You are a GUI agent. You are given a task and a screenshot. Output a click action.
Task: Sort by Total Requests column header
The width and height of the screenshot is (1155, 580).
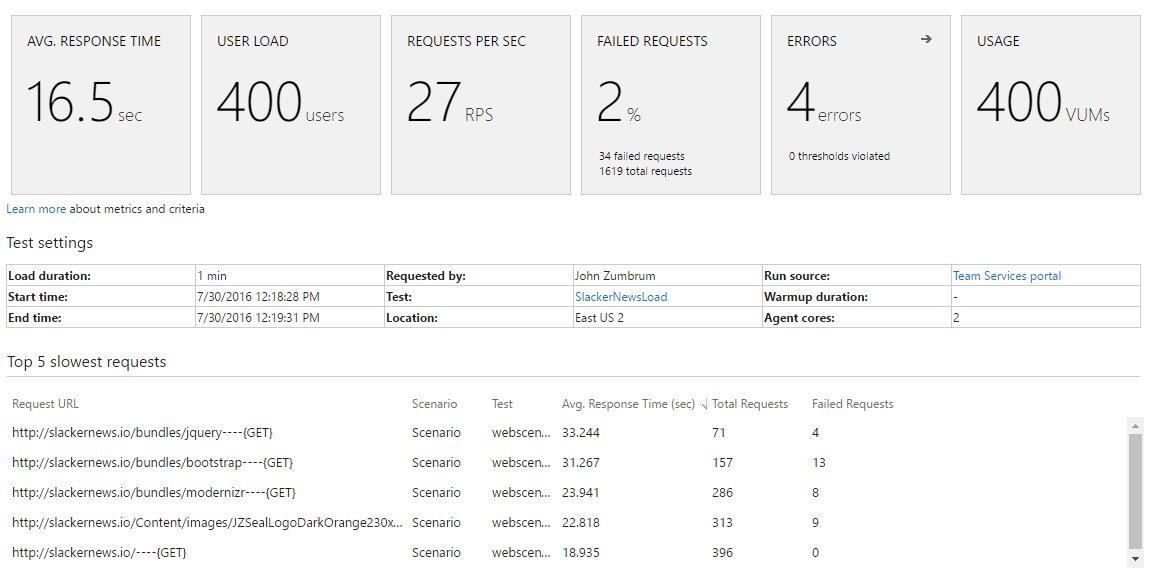tap(750, 404)
